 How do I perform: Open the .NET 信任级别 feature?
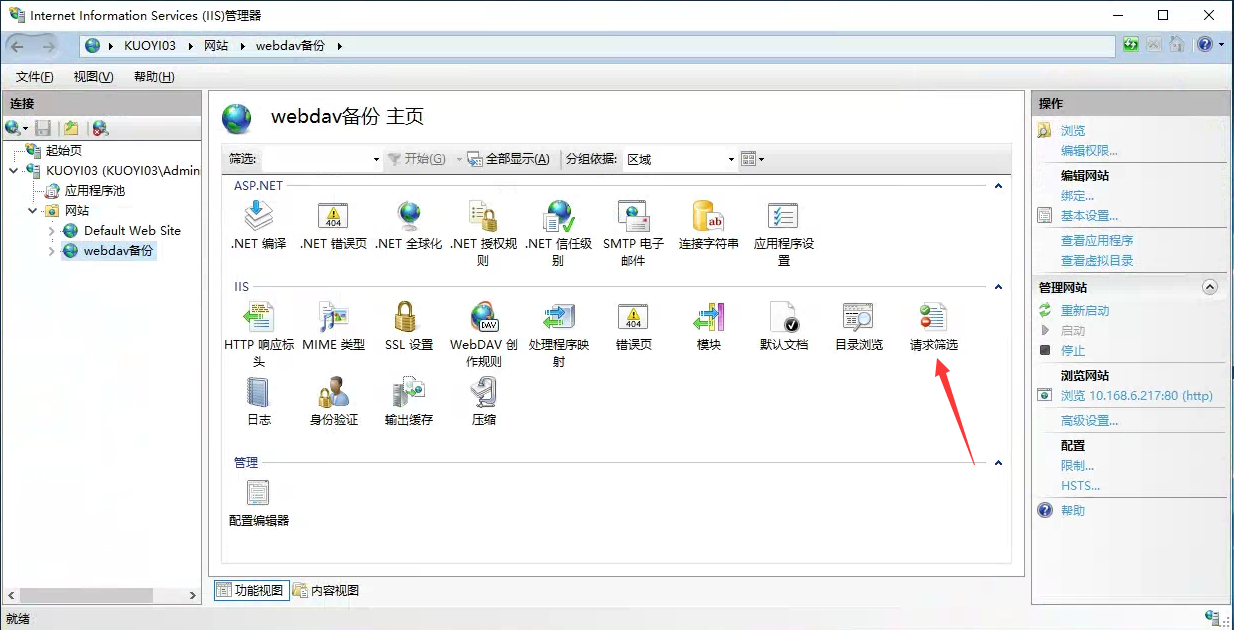coord(558,233)
